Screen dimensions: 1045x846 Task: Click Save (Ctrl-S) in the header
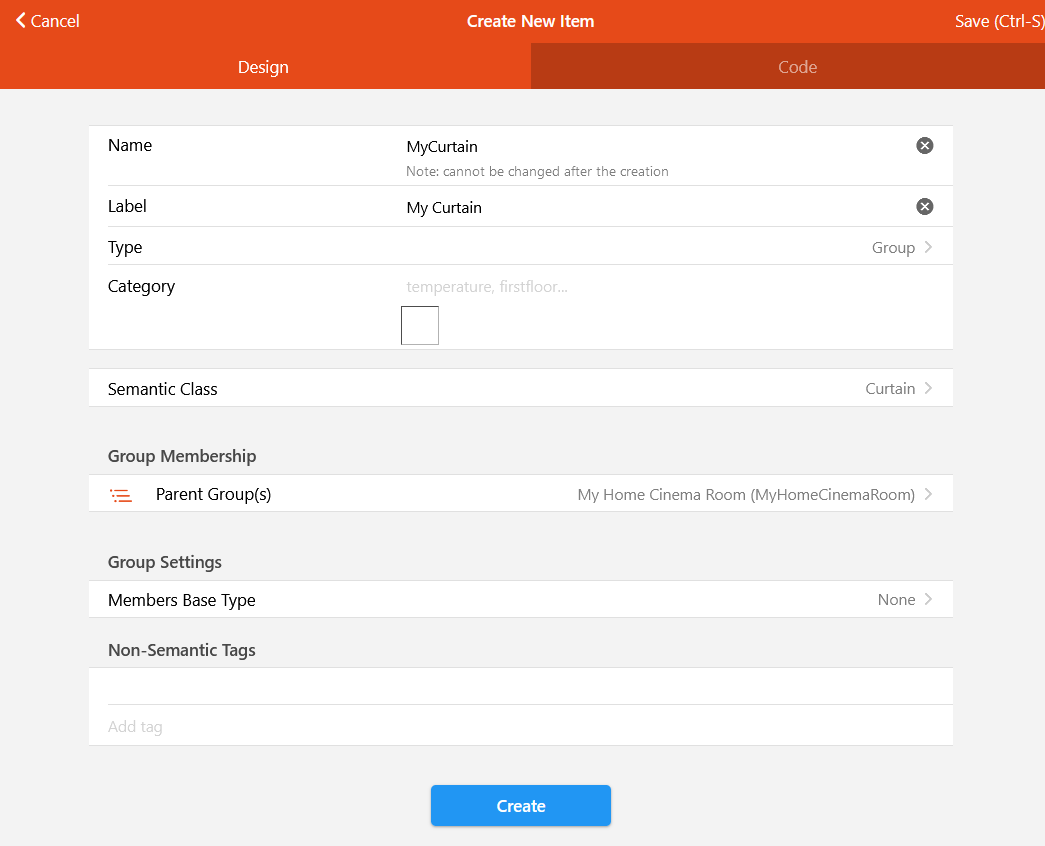click(x=998, y=21)
